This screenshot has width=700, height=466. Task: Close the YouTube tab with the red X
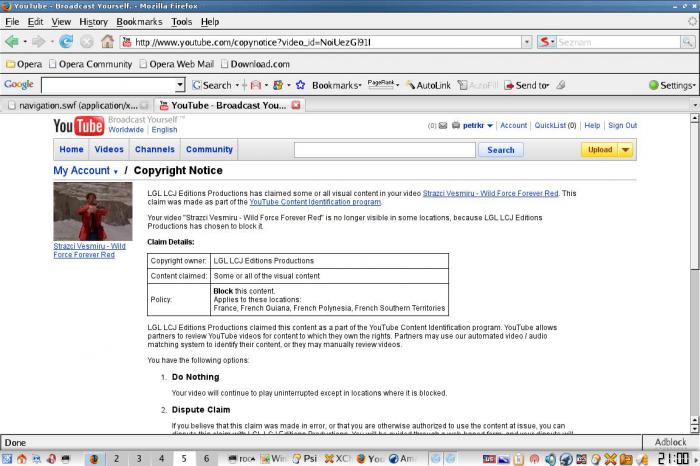point(296,105)
